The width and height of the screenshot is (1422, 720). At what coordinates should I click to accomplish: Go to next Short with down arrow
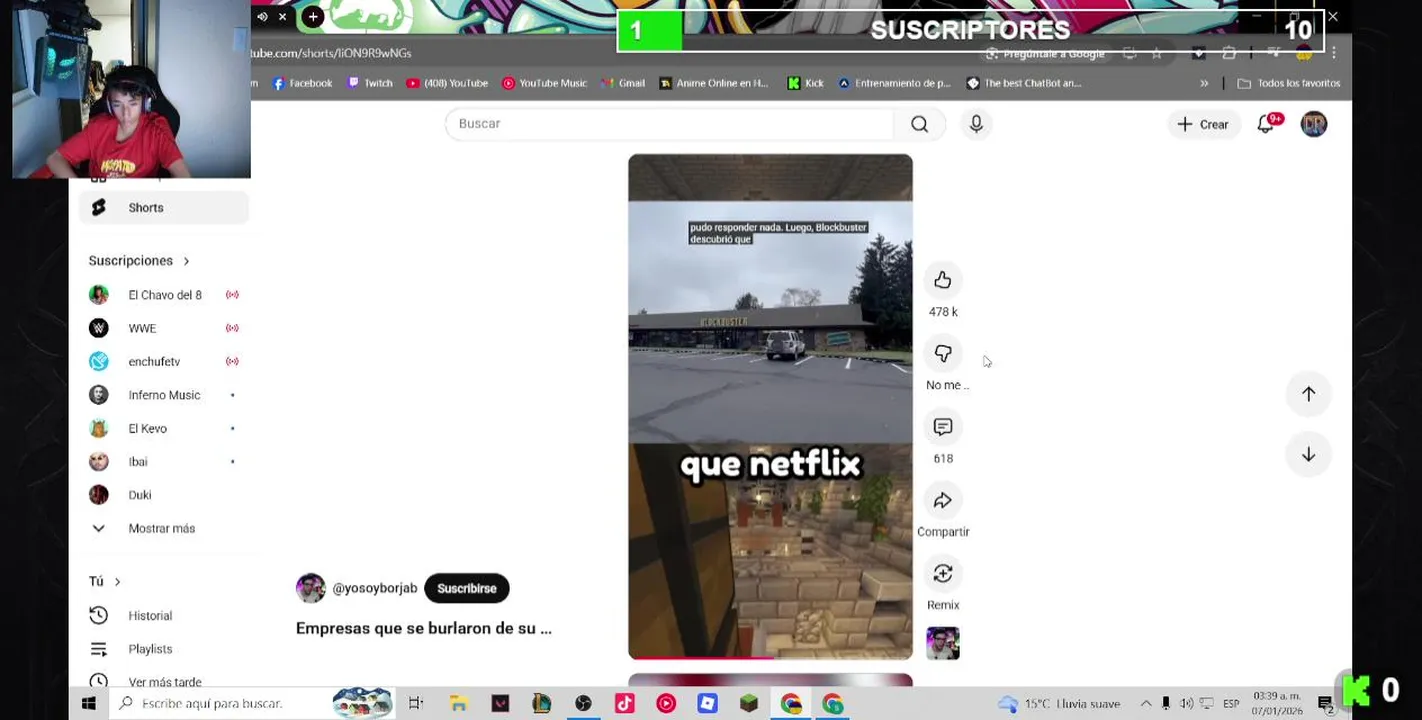click(x=1308, y=454)
